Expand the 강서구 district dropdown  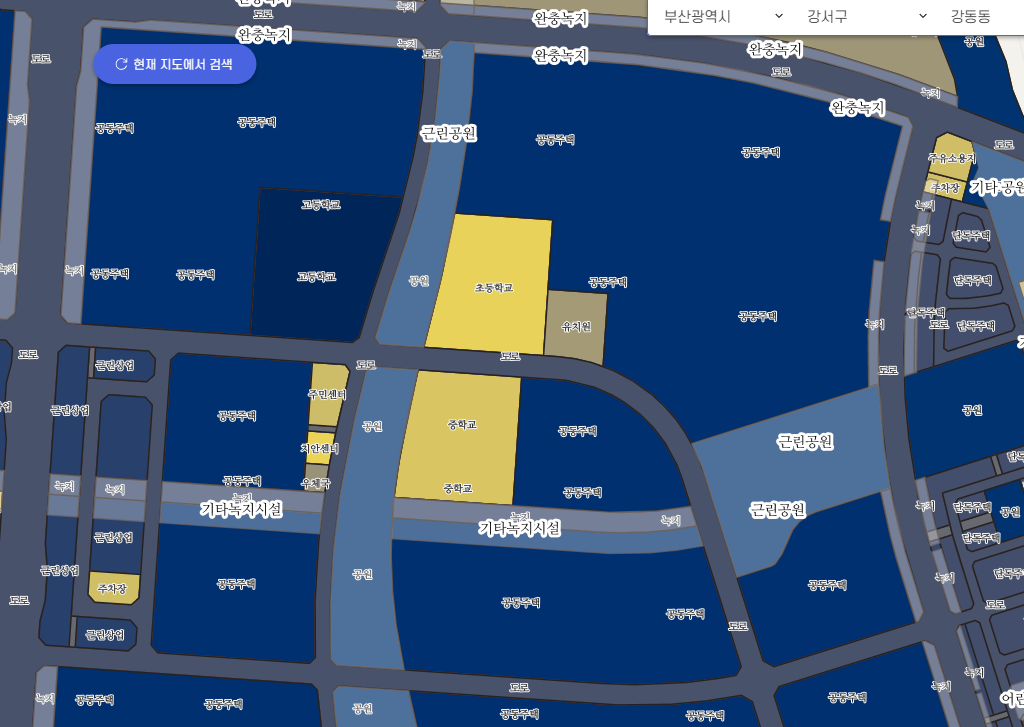pyautogui.click(x=867, y=17)
